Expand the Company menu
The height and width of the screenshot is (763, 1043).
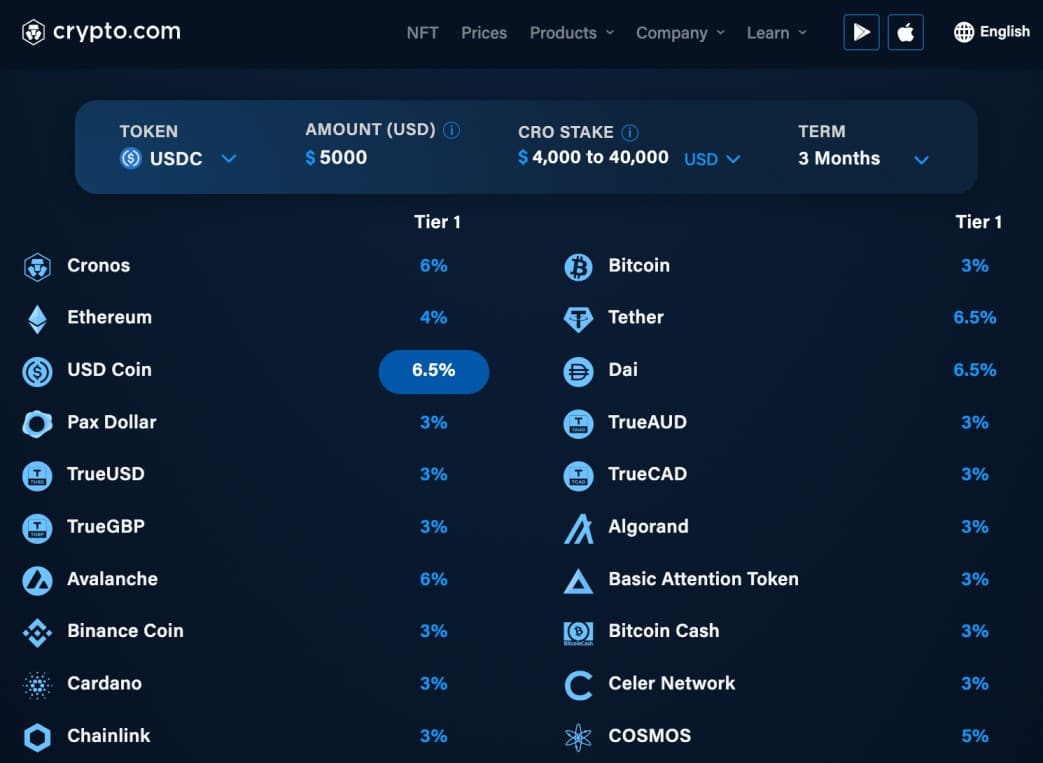point(680,33)
